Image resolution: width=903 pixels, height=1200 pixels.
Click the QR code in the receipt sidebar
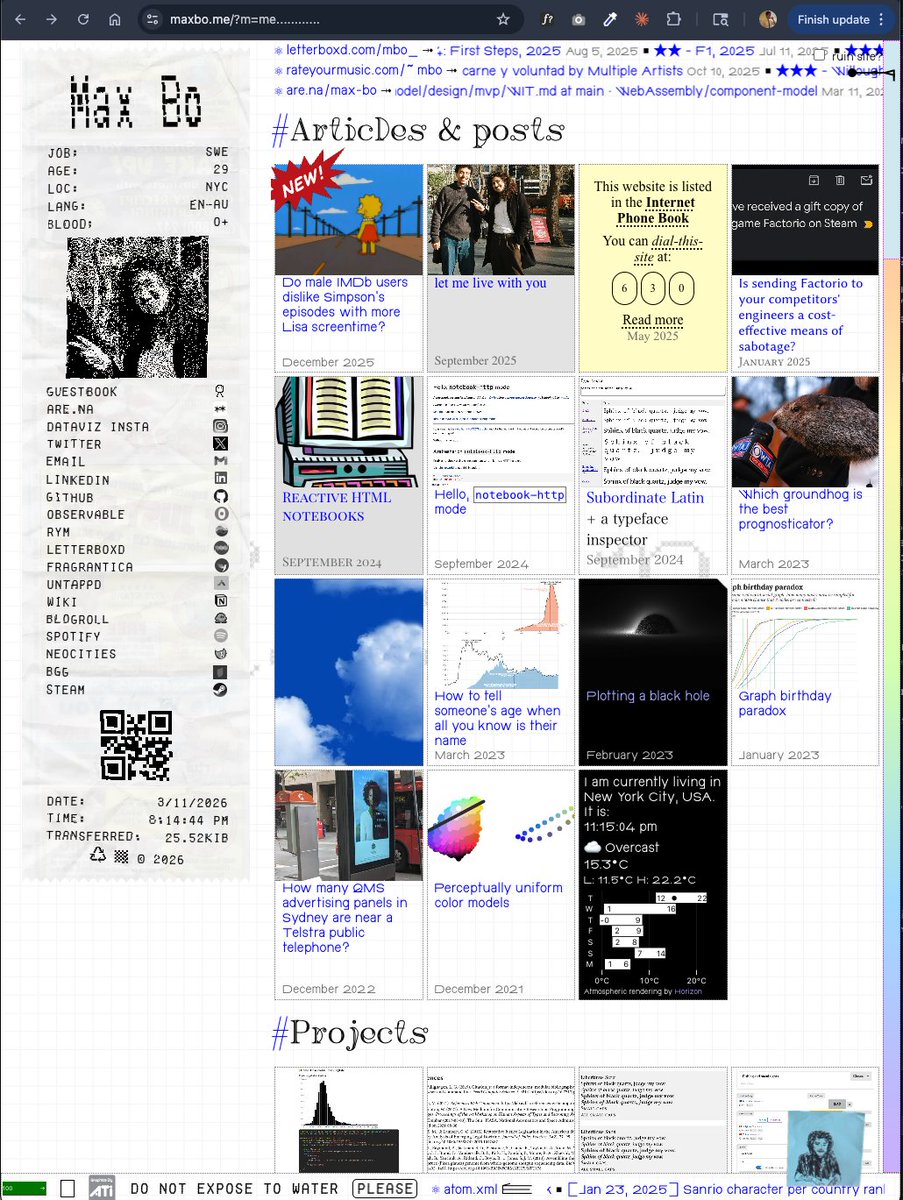tap(136, 745)
